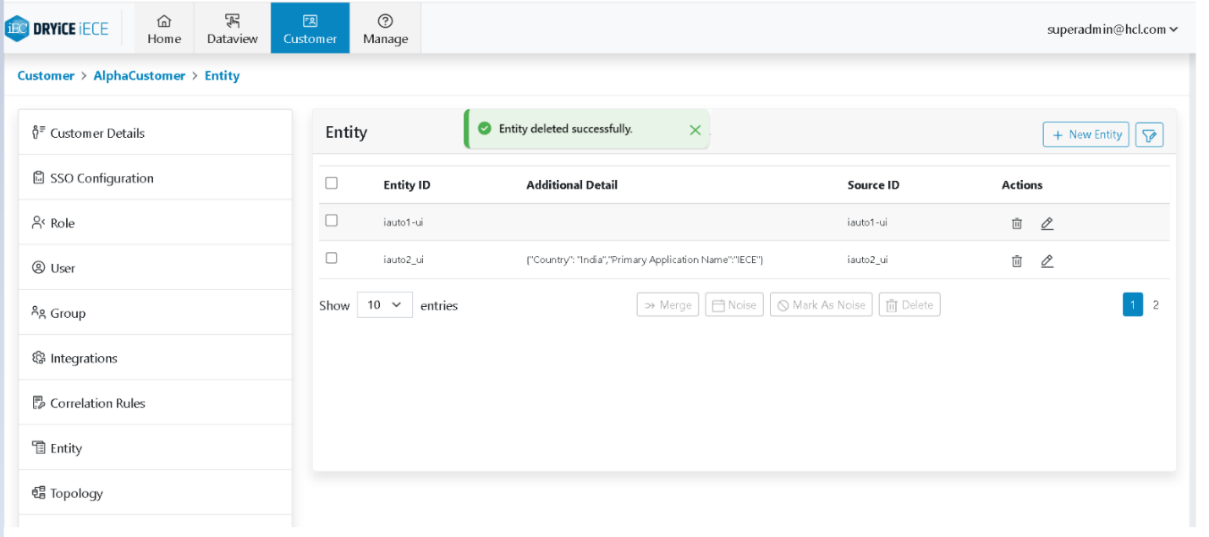Open Integrations from the sidebar
Image resolution: width=1209 pixels, height=537 pixels.
[83, 358]
